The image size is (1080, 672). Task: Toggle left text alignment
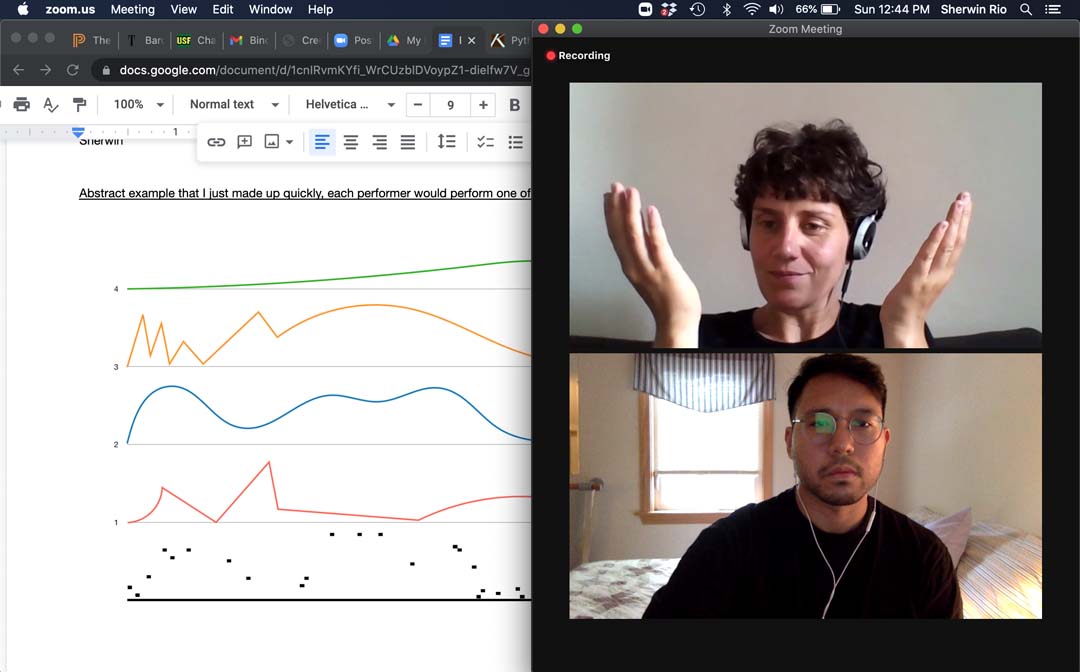pos(322,142)
